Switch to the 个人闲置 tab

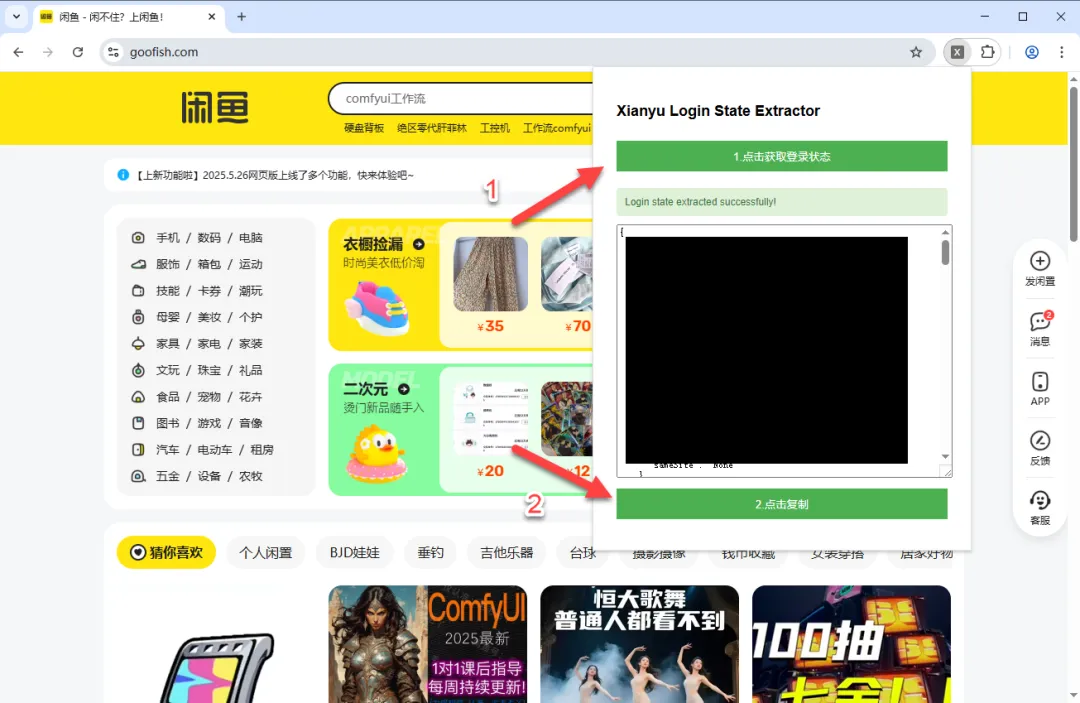(x=265, y=551)
